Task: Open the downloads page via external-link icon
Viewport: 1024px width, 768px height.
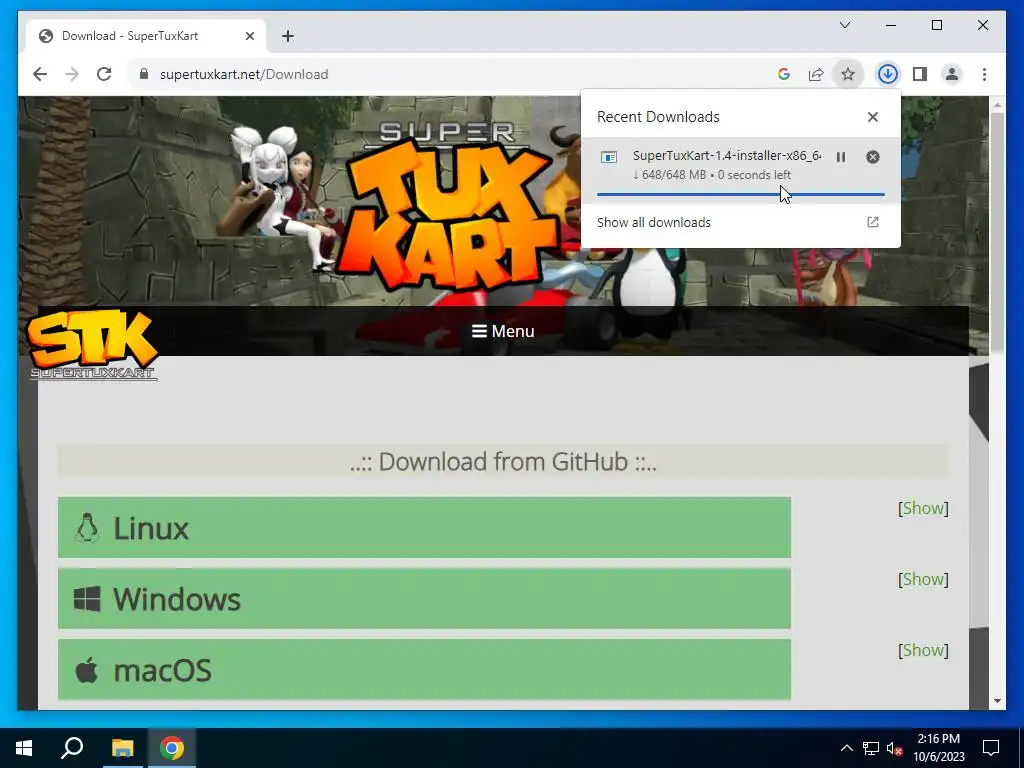Action: pyautogui.click(x=872, y=222)
